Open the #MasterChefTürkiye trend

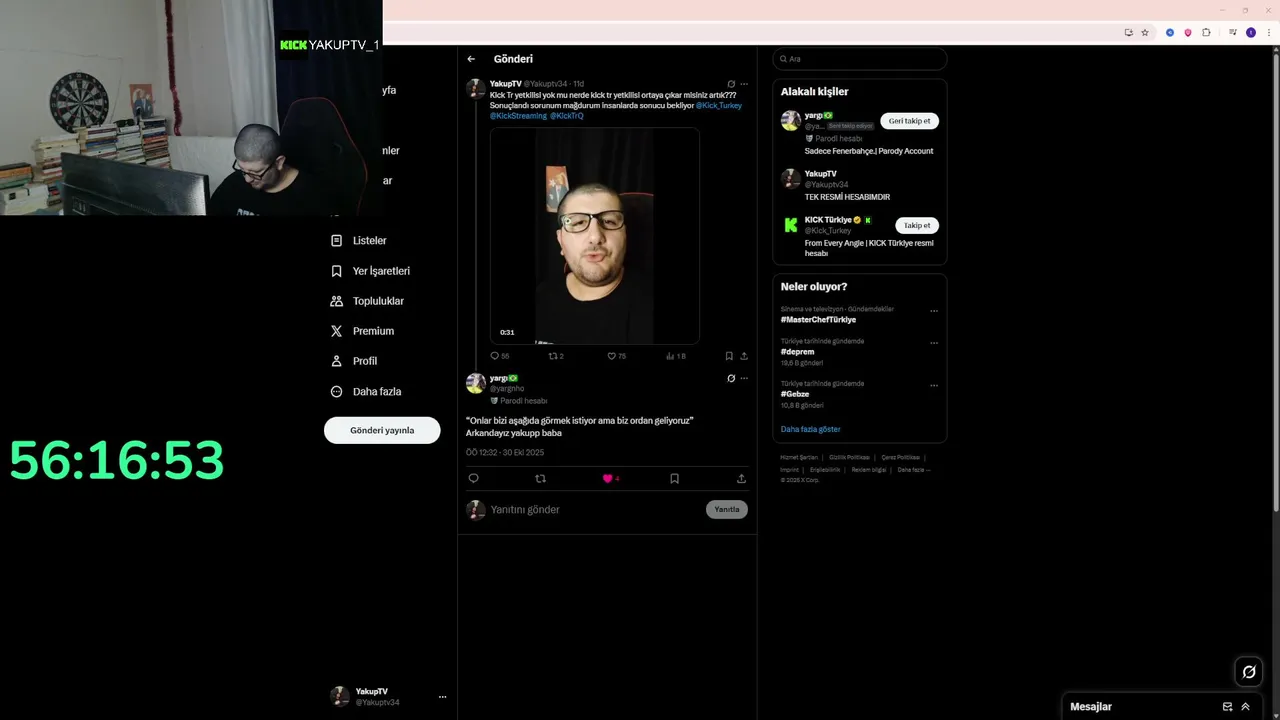818,320
